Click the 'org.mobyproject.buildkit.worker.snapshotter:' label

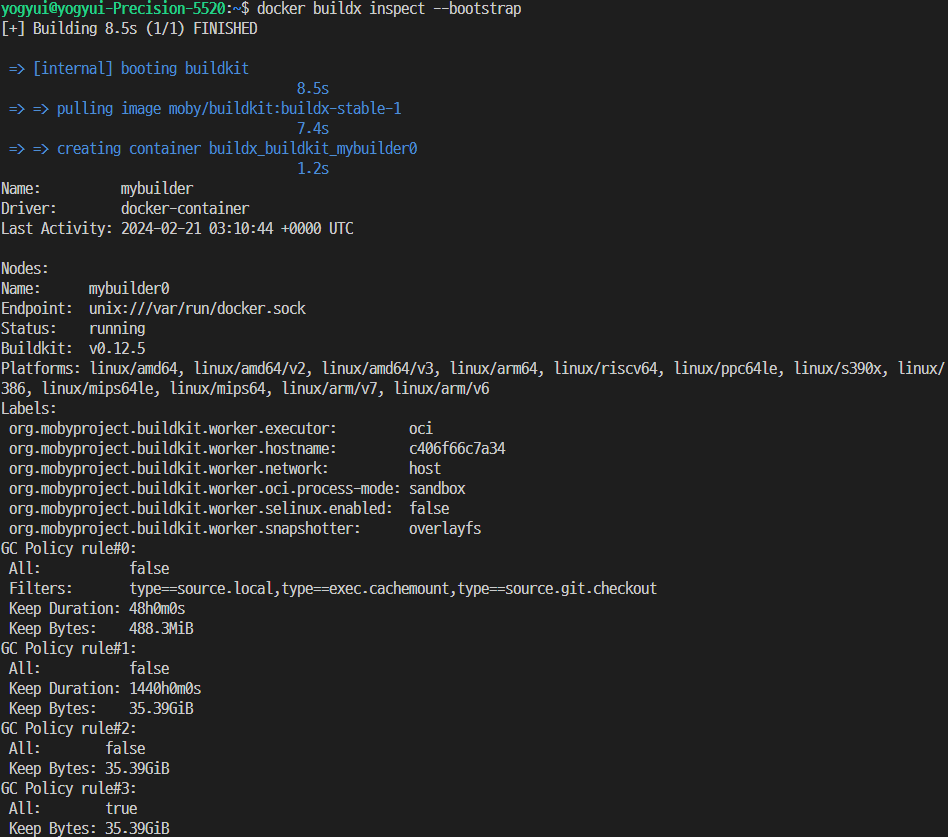[x=184, y=528]
